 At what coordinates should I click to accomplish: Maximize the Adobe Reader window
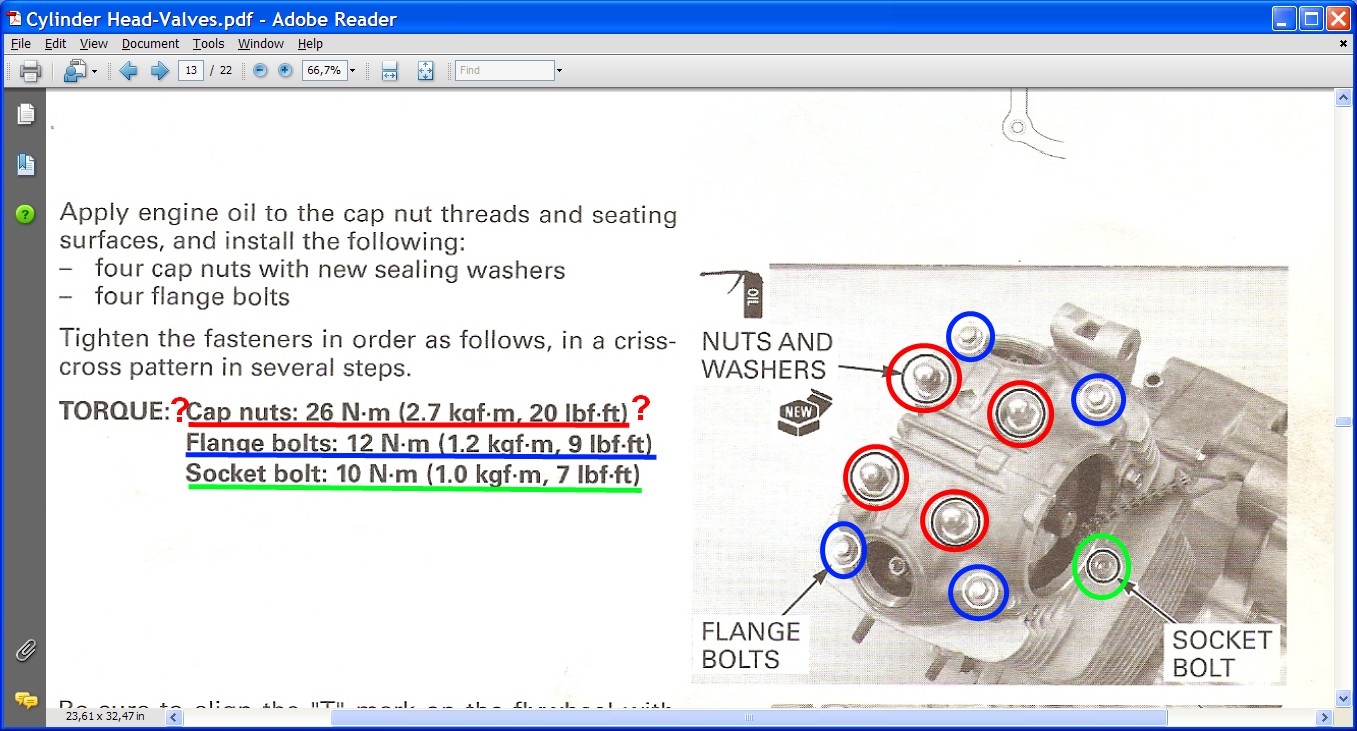pos(1311,18)
